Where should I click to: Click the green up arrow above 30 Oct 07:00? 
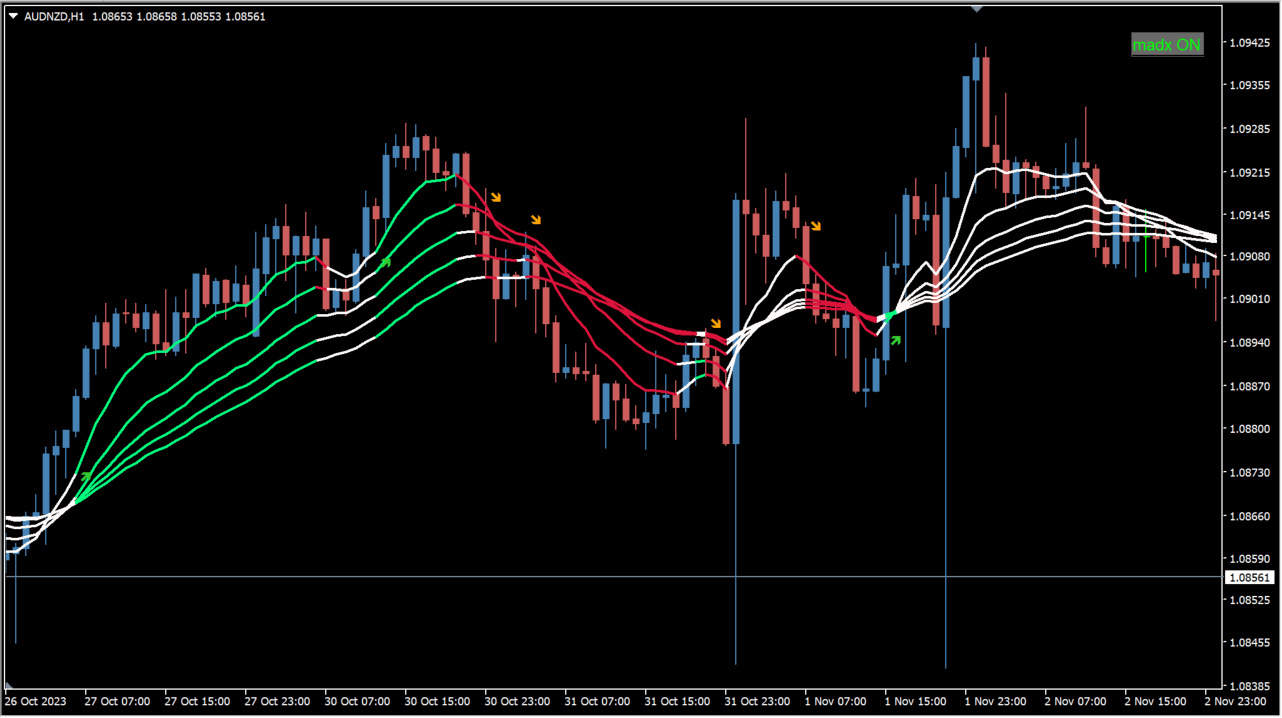click(385, 262)
